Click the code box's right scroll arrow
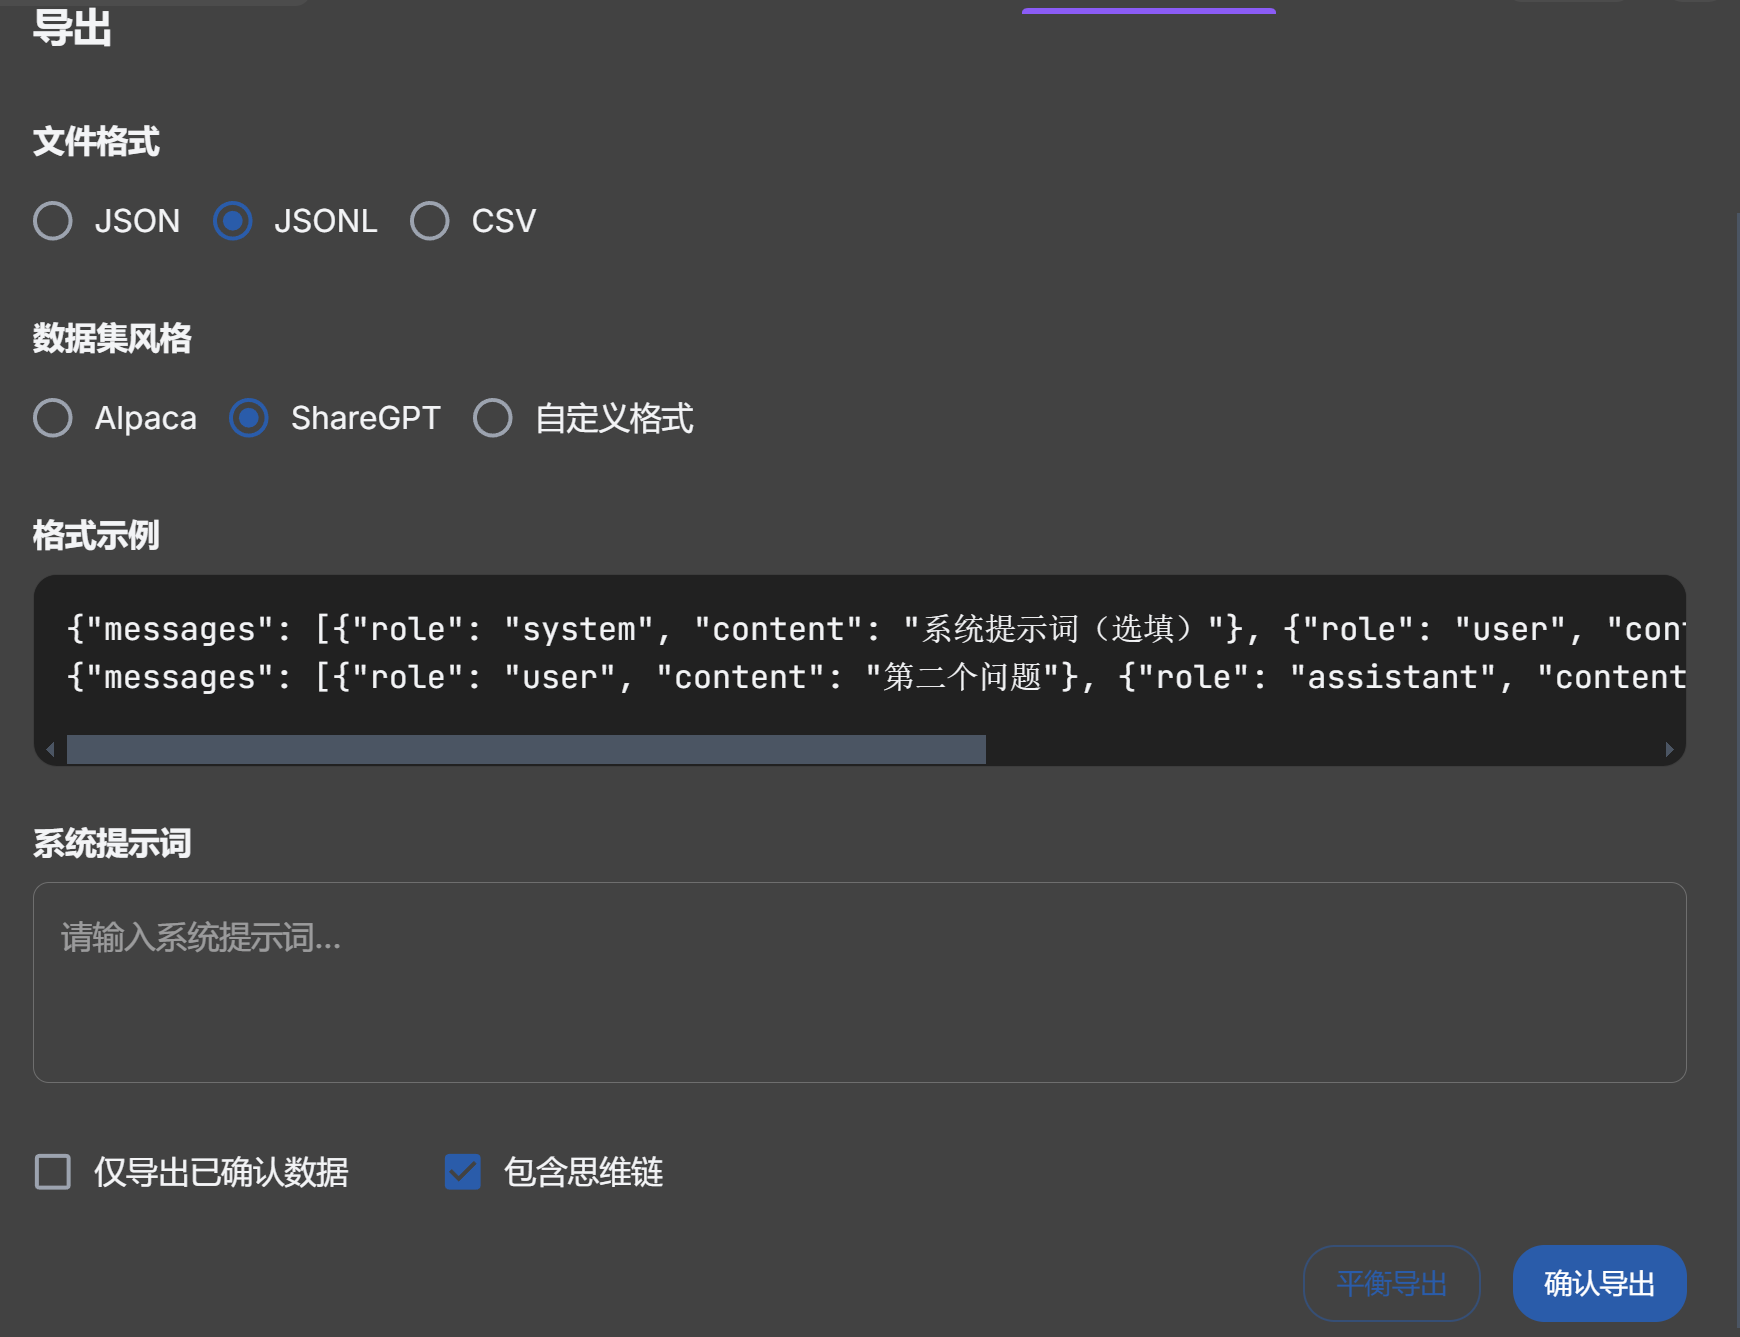This screenshot has height=1337, width=1740. (1669, 749)
